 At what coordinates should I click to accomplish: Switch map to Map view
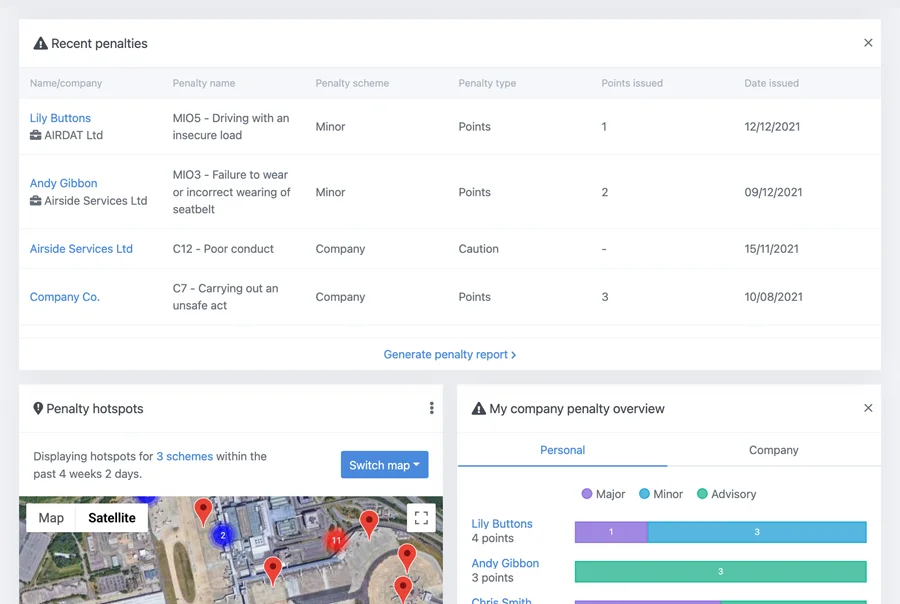[51, 518]
